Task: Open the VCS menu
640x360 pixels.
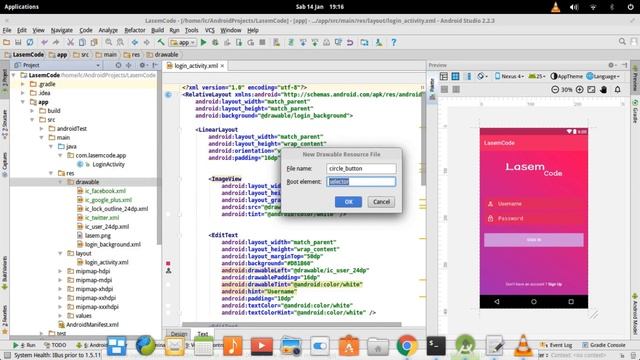Action: point(209,30)
